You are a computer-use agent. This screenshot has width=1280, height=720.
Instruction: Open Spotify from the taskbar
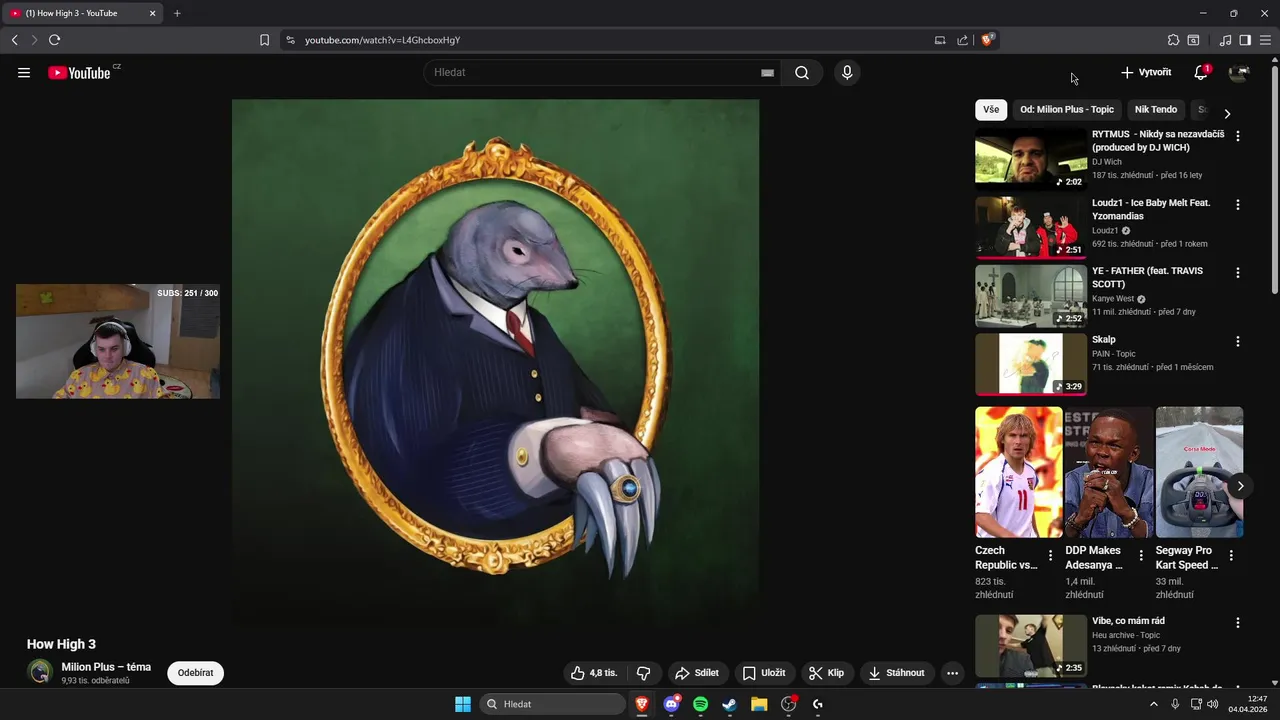click(701, 704)
